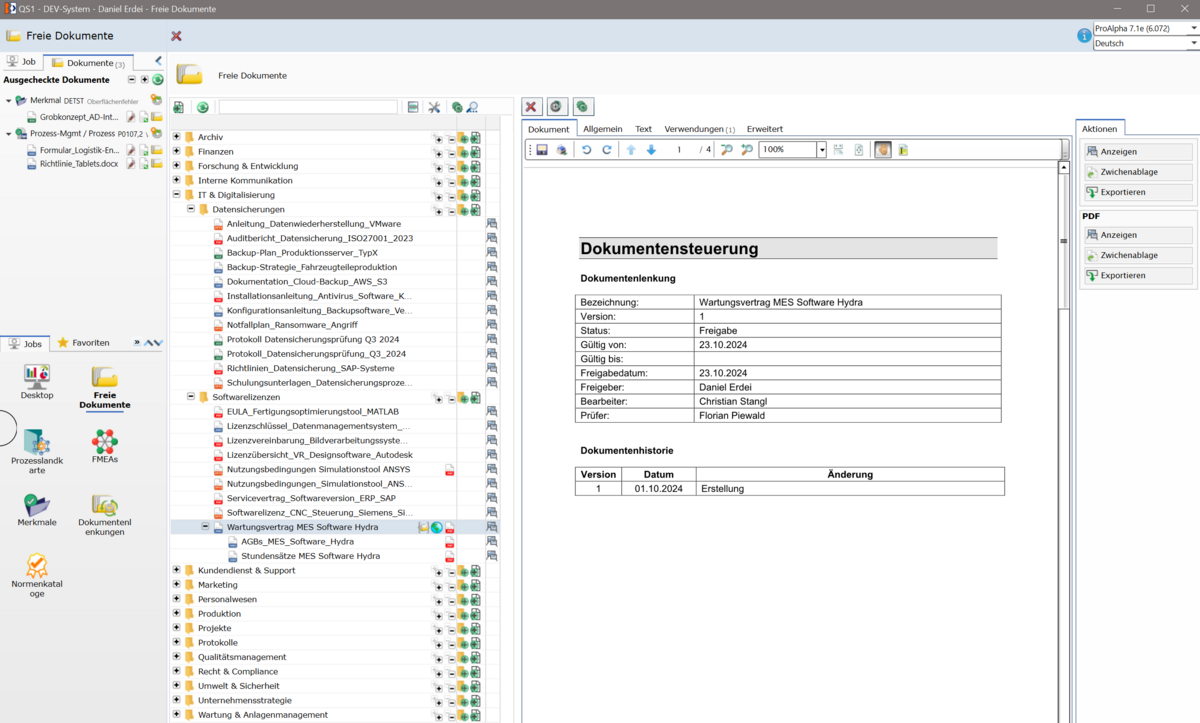Image resolution: width=1200 pixels, height=723 pixels.
Task: Select AGBs_MES_Software_Hydra document
Action: [x=297, y=541]
